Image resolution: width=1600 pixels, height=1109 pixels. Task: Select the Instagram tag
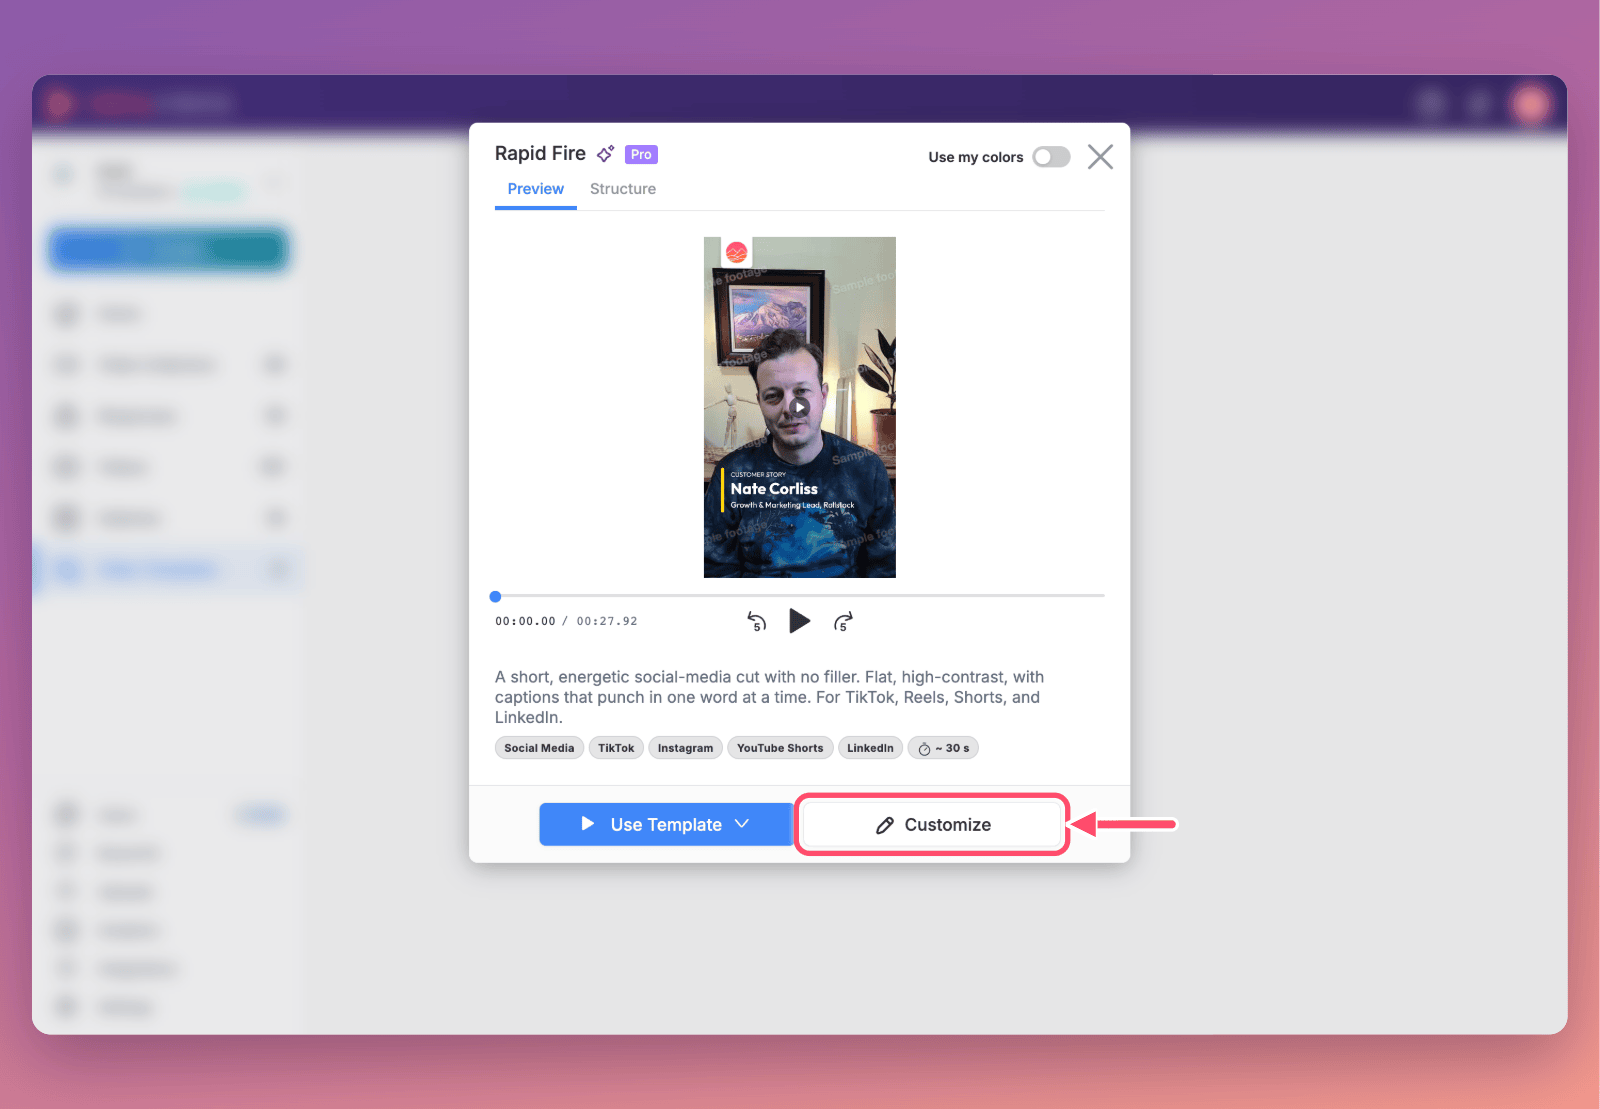pyautogui.click(x=685, y=748)
